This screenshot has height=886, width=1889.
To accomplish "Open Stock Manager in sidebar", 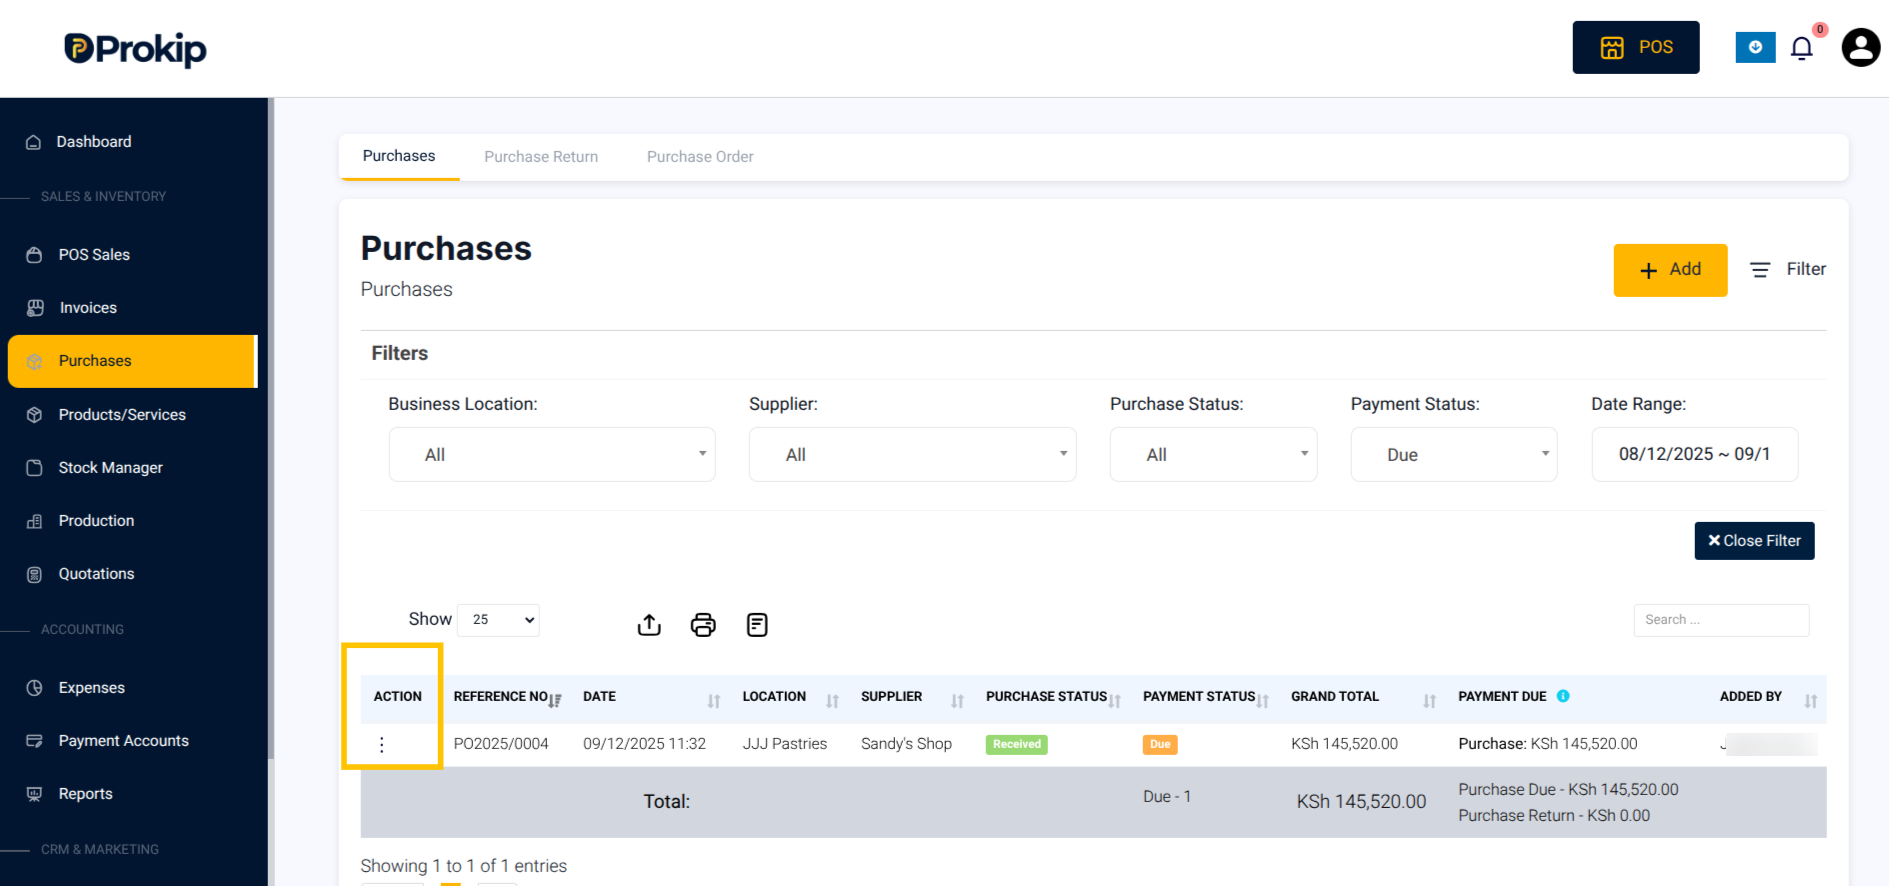I will pyautogui.click(x=110, y=468).
